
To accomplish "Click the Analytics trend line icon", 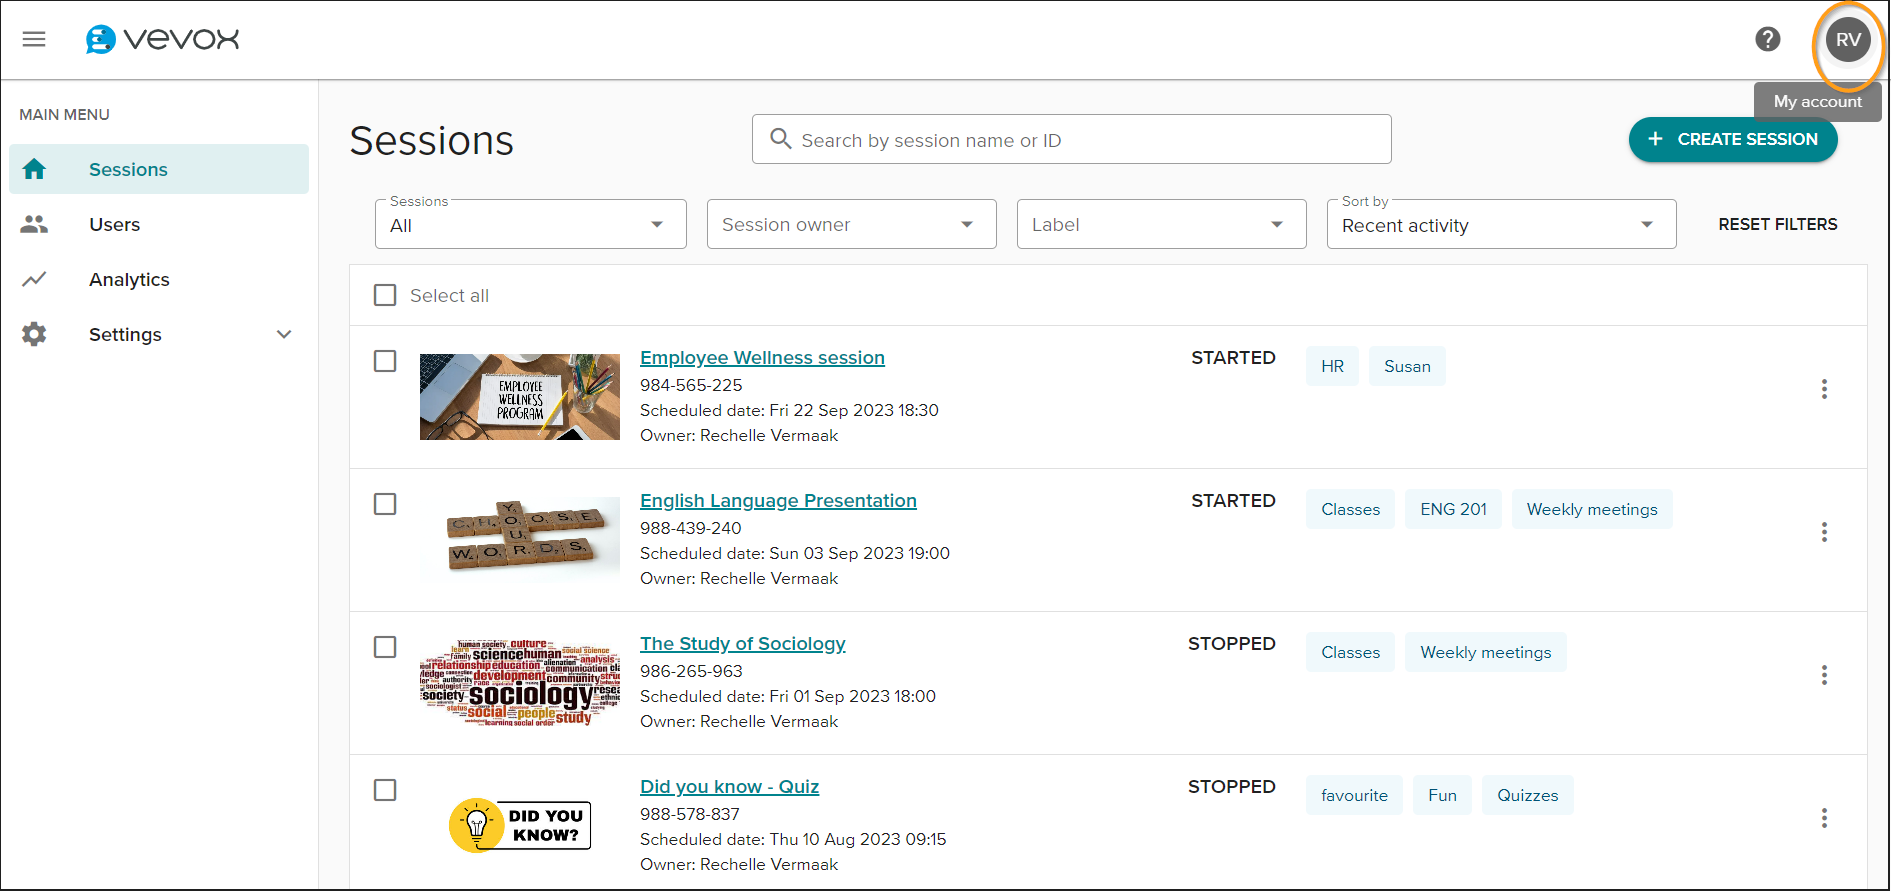I will (x=34, y=279).
